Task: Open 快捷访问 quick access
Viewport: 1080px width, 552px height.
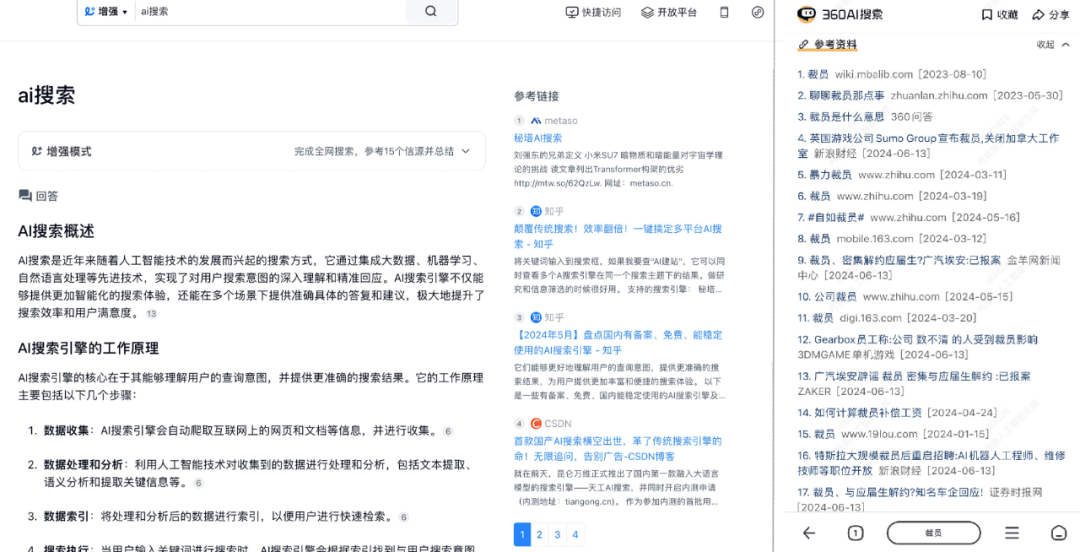Action: (593, 12)
